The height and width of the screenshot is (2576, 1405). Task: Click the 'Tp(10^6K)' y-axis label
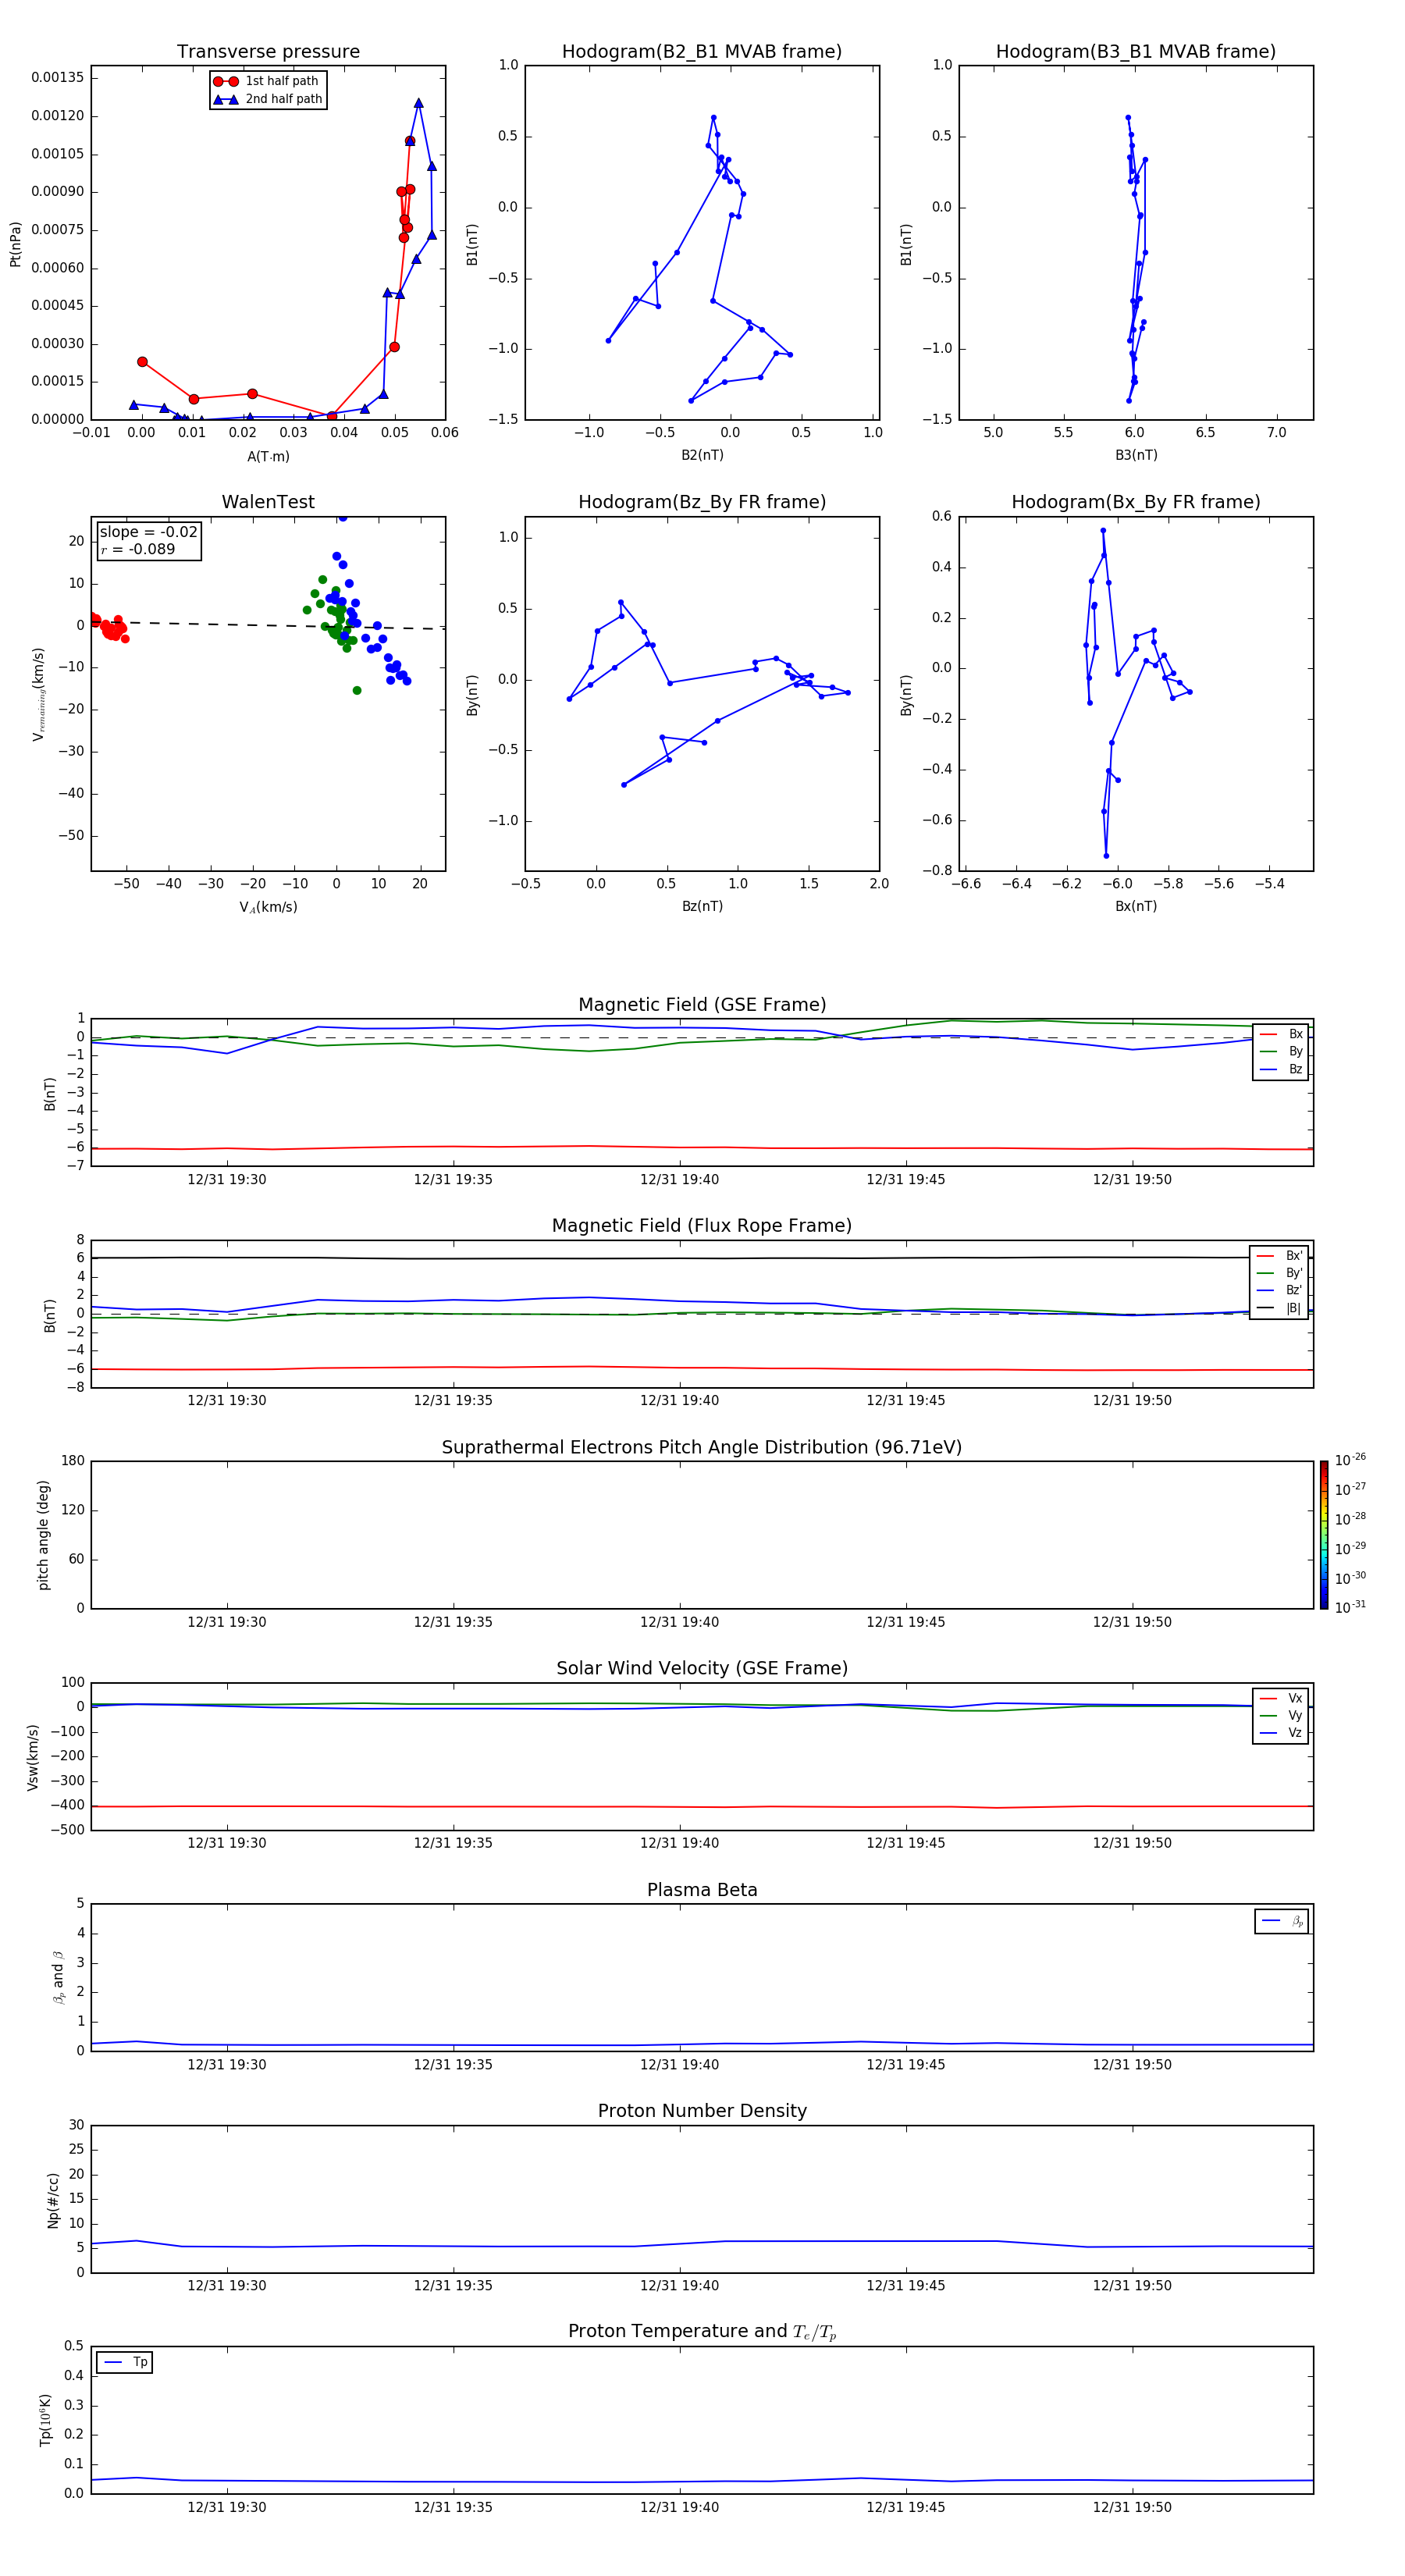pyautogui.click(x=45, y=2420)
